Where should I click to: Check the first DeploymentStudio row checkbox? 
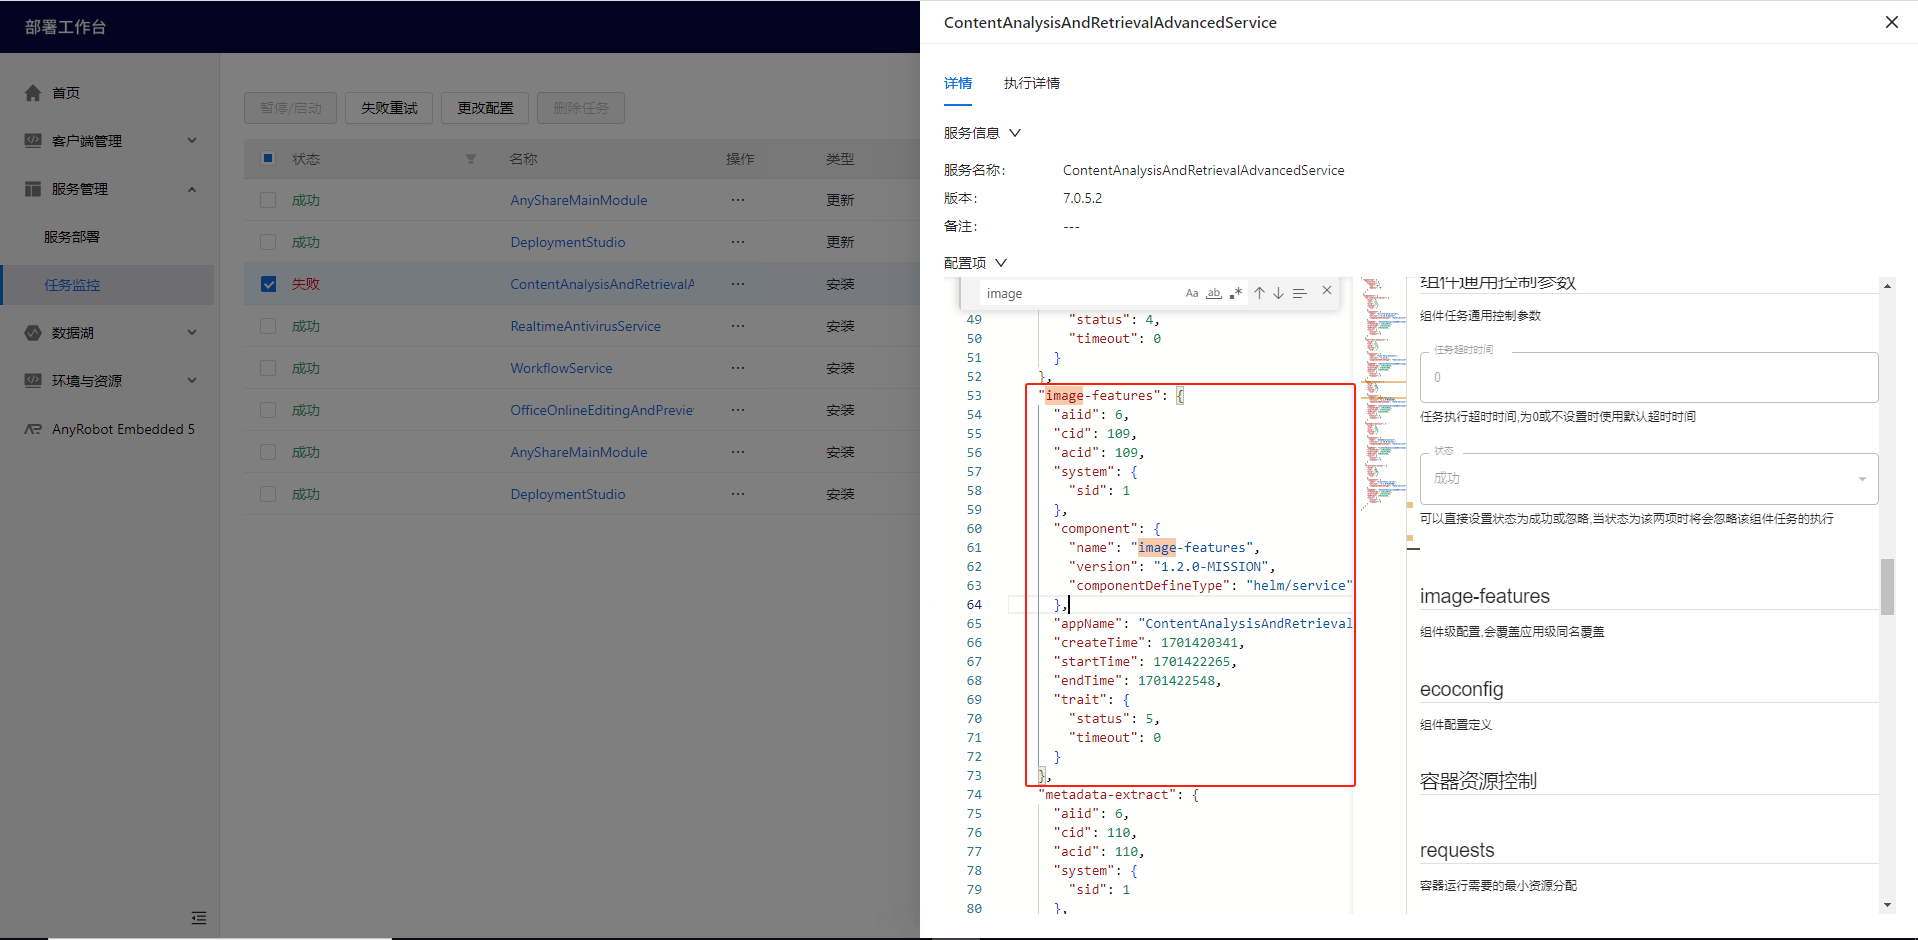pyautogui.click(x=268, y=242)
